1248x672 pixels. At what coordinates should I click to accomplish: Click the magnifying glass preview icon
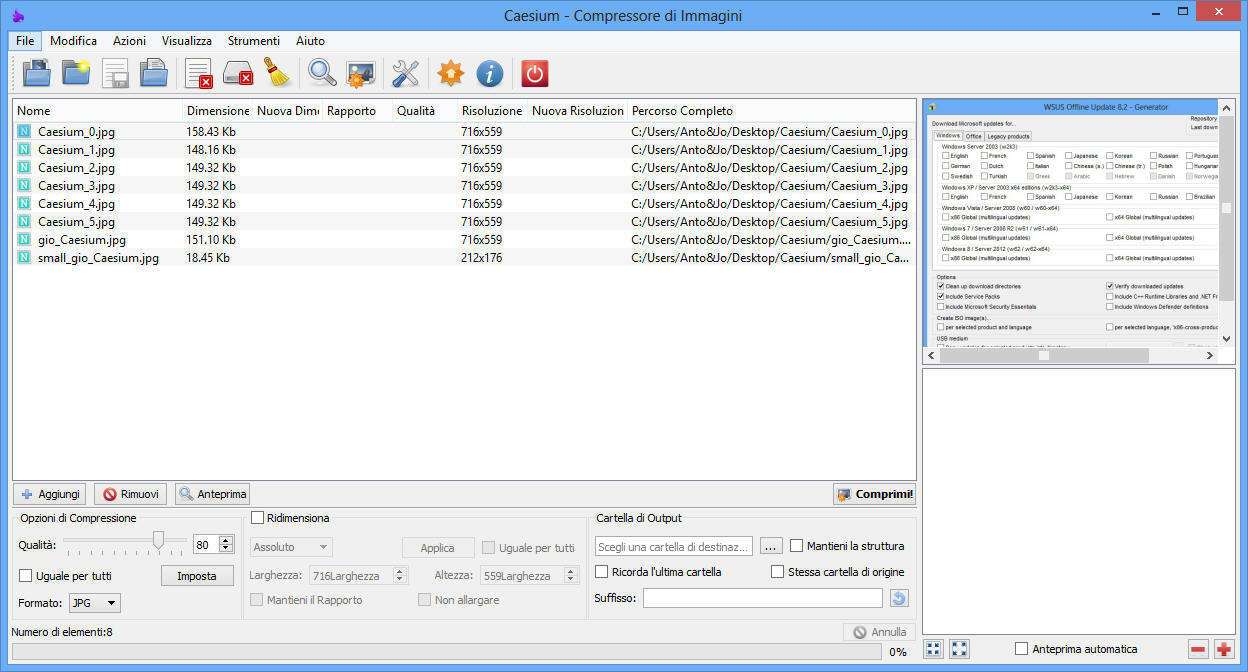(x=322, y=73)
